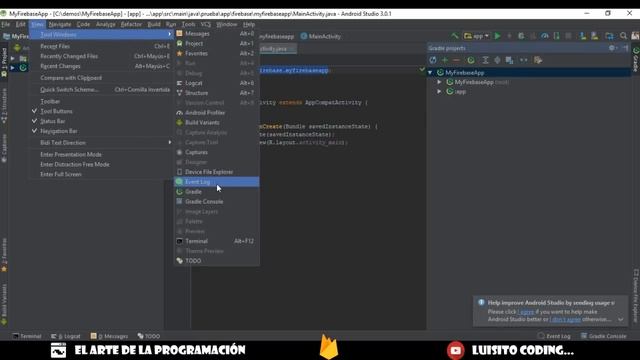Open the Search Everywhere magnifier icon
This screenshot has height=360, width=640.
pyautogui.click(x=623, y=36)
